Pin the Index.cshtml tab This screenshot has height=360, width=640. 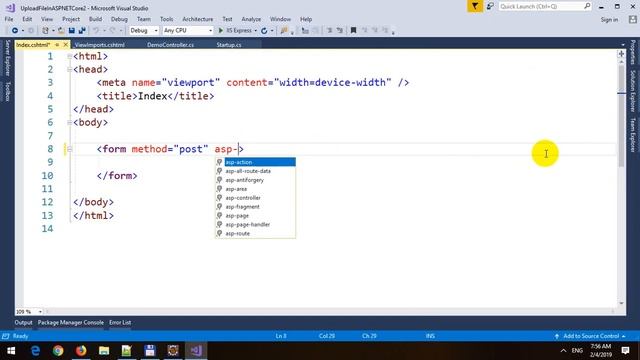pos(57,45)
